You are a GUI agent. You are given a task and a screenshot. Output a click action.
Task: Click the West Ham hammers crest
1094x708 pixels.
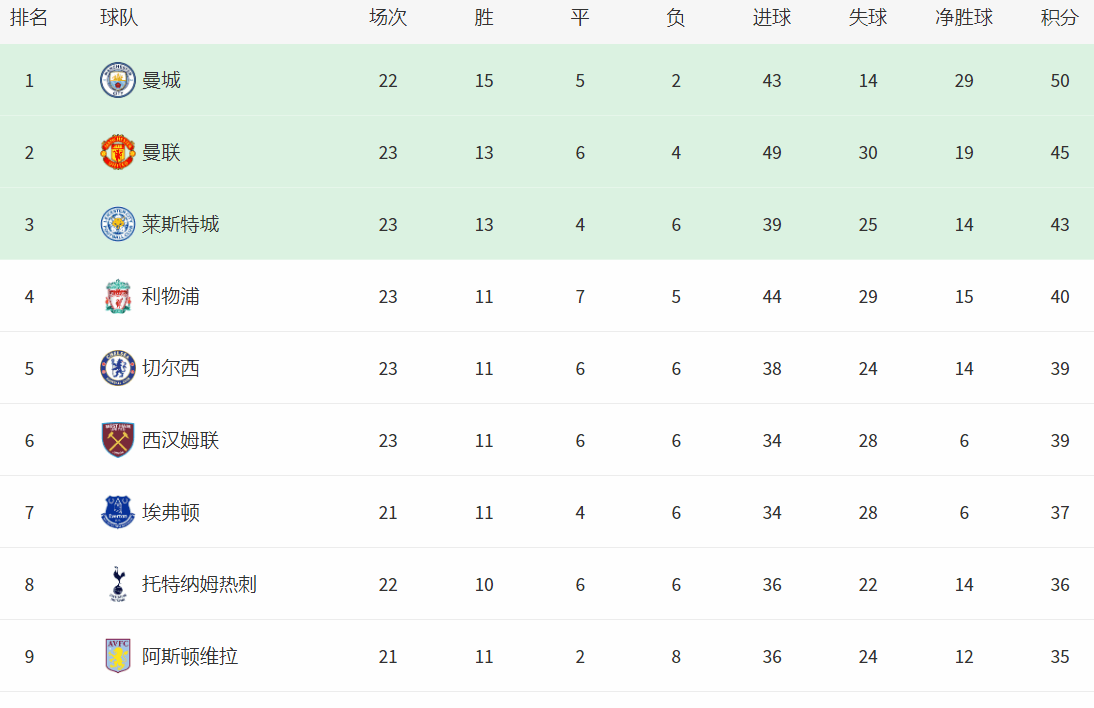[118, 440]
